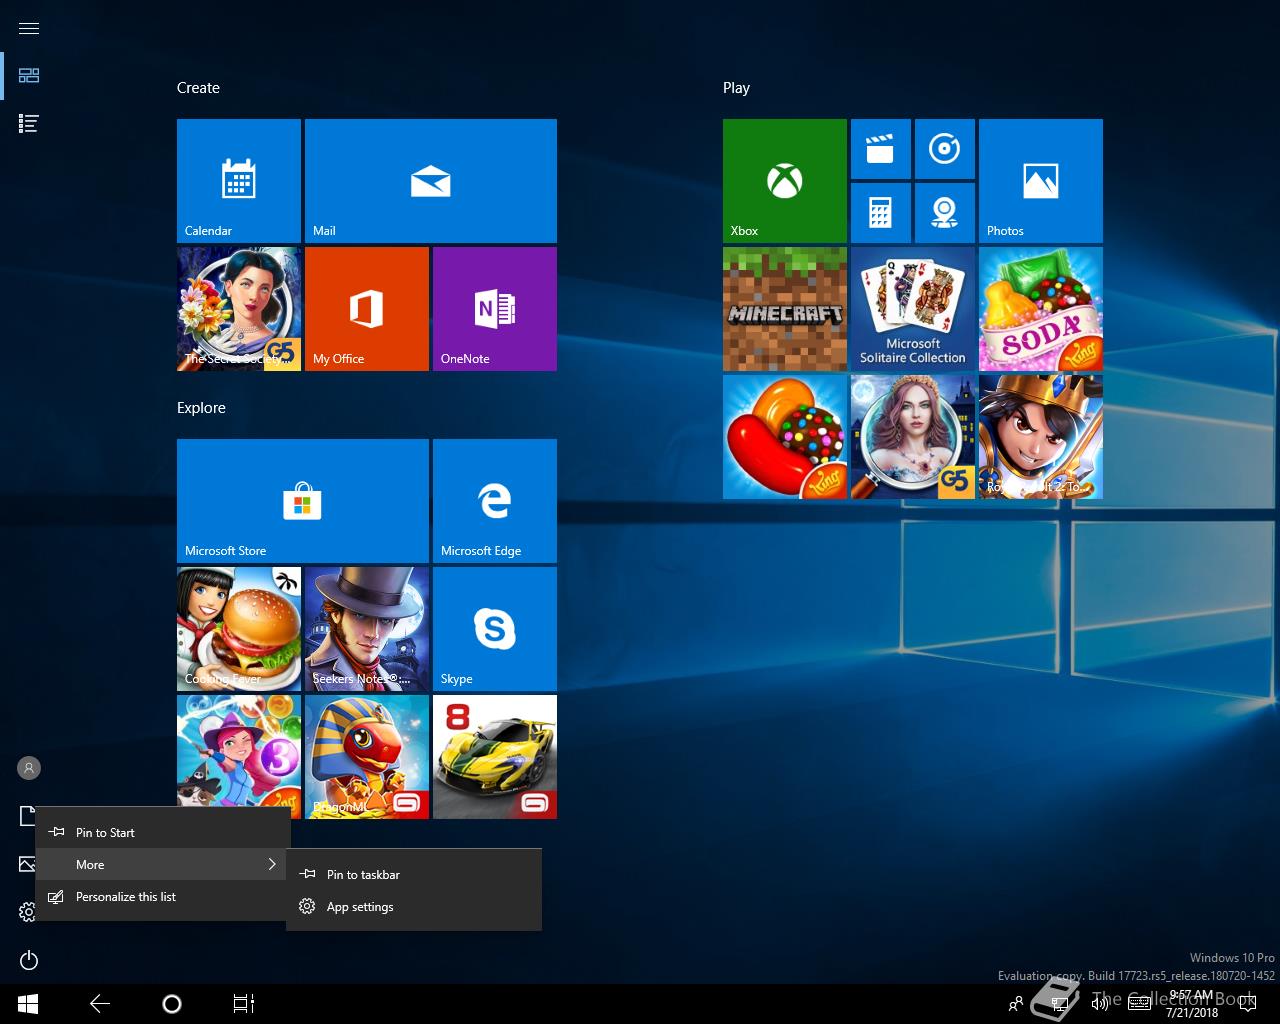The image size is (1280, 1024).
Task: Click the Windows Start button
Action: pyautogui.click(x=28, y=1004)
